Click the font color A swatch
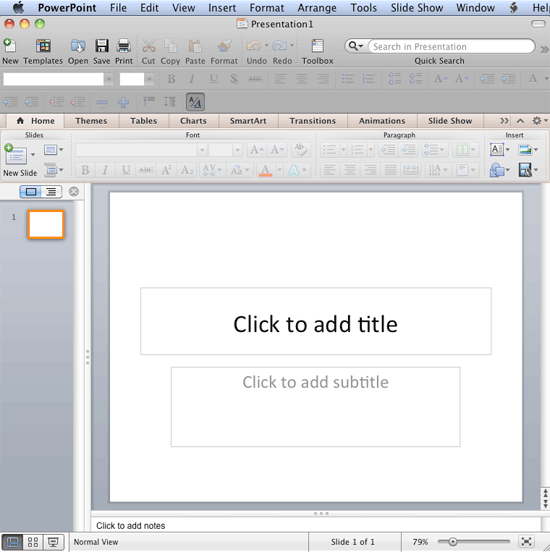This screenshot has width=550, height=552. point(265,170)
